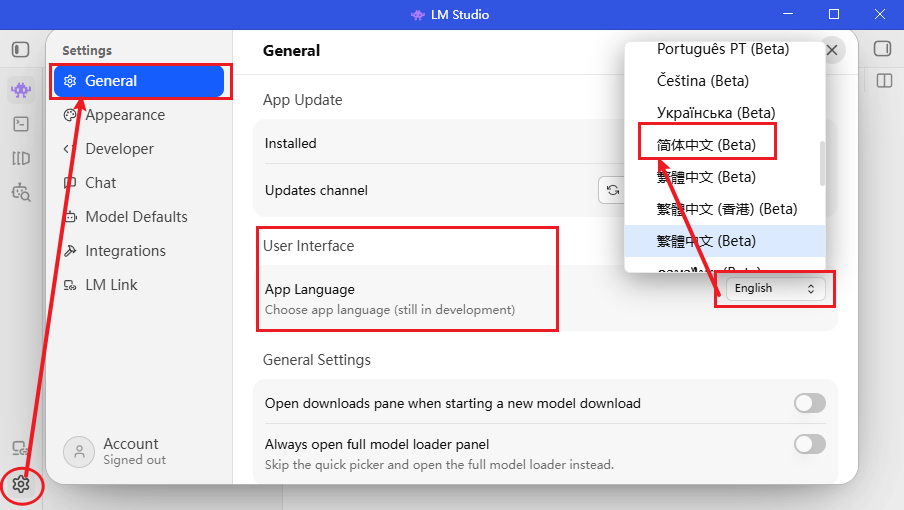The height and width of the screenshot is (510, 904).
Task: Choose Português PT (Beta) language
Action: click(x=725, y=50)
